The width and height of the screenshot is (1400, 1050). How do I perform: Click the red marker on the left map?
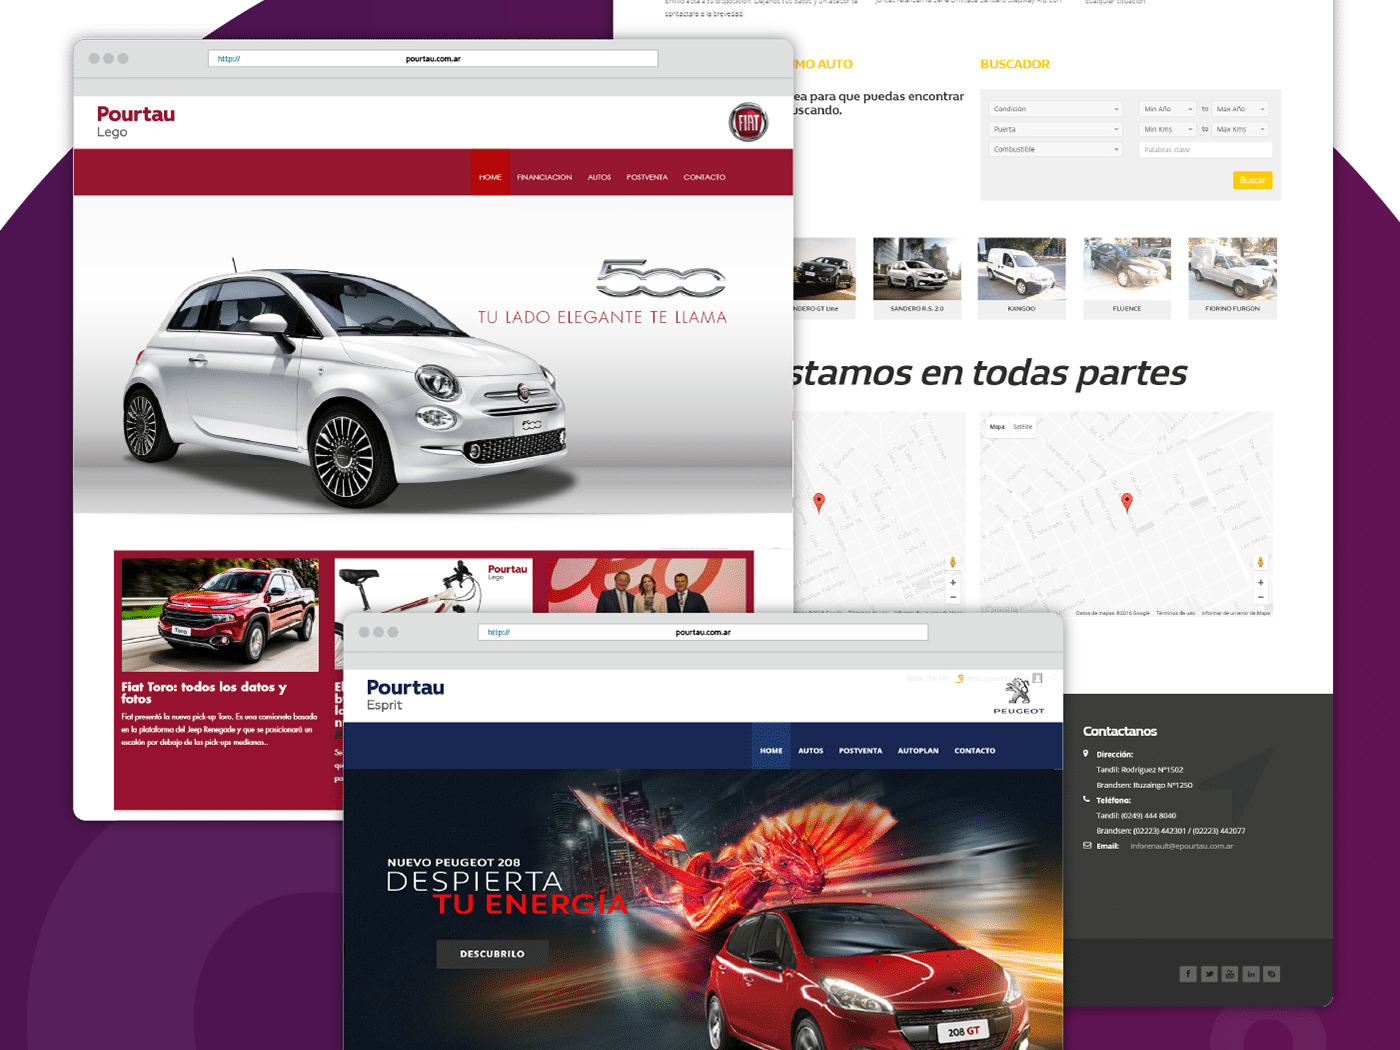click(x=819, y=502)
